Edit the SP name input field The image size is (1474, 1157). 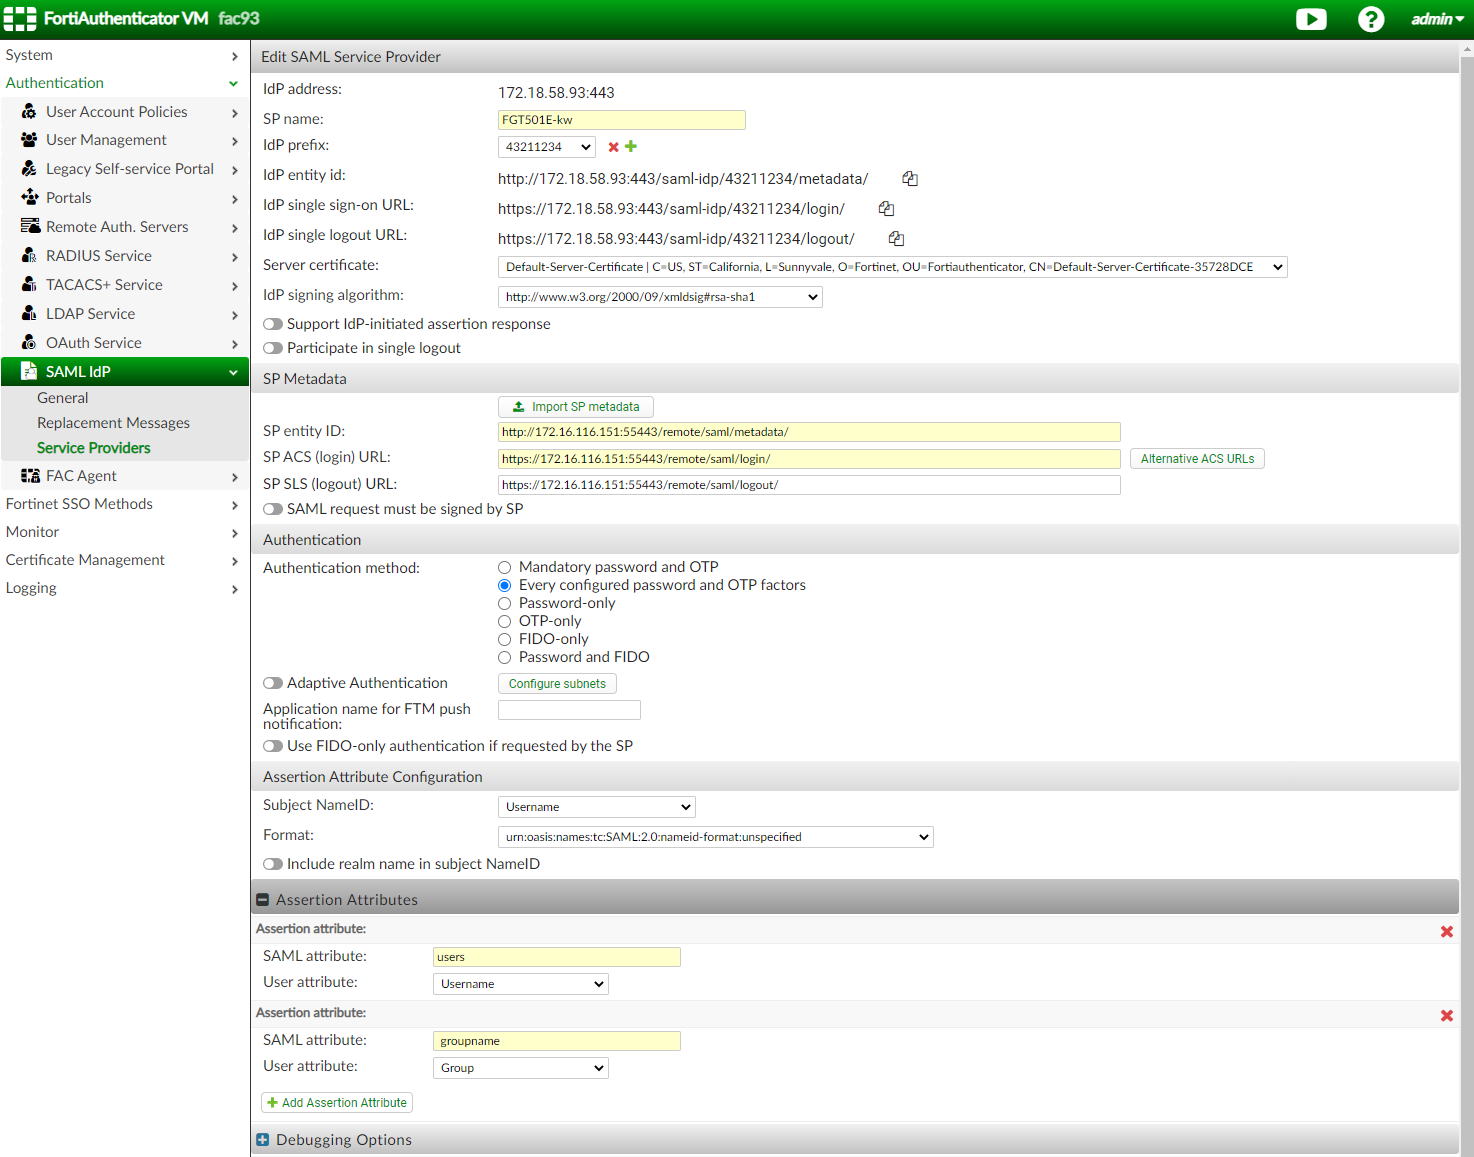click(x=621, y=119)
